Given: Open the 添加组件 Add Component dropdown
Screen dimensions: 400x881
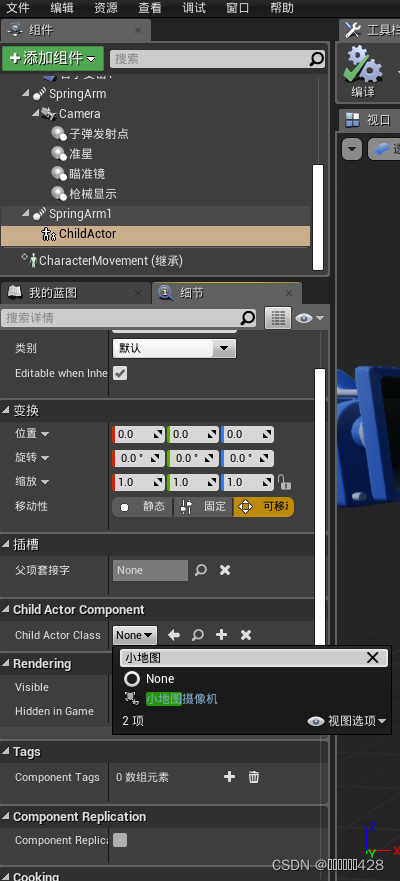Looking at the screenshot, I should click(53, 58).
